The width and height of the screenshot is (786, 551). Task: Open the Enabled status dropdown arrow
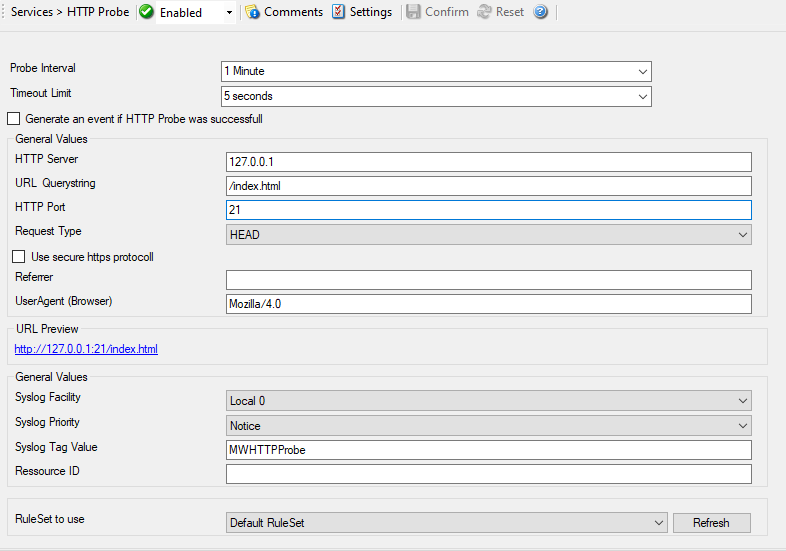[x=230, y=13]
